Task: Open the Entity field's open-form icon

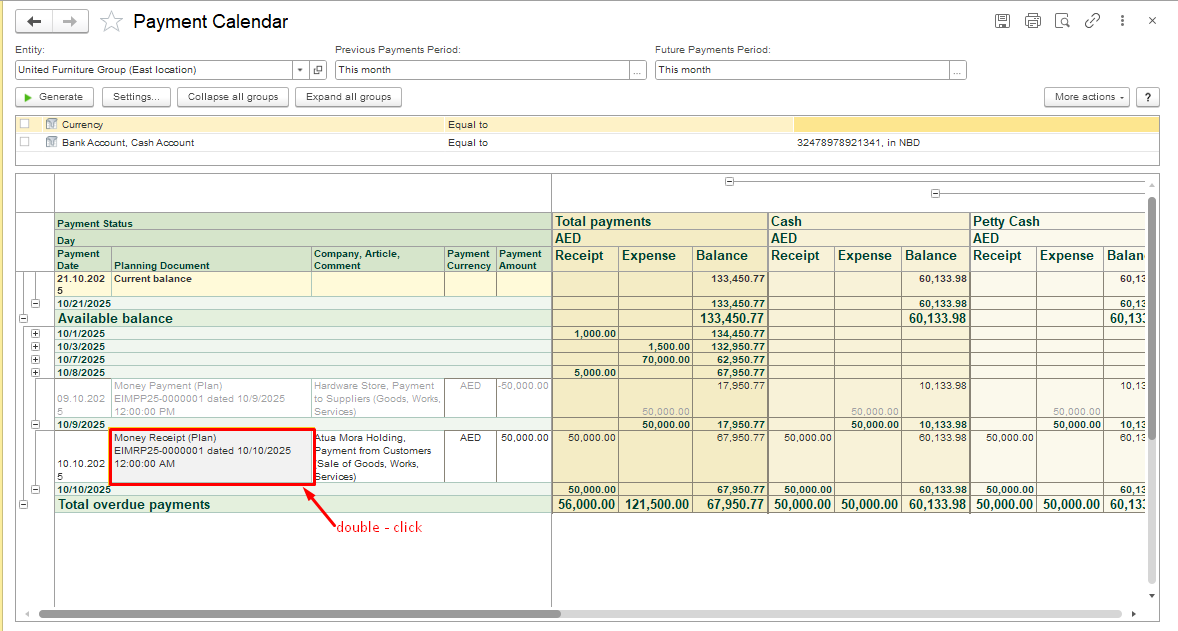Action: (x=318, y=70)
